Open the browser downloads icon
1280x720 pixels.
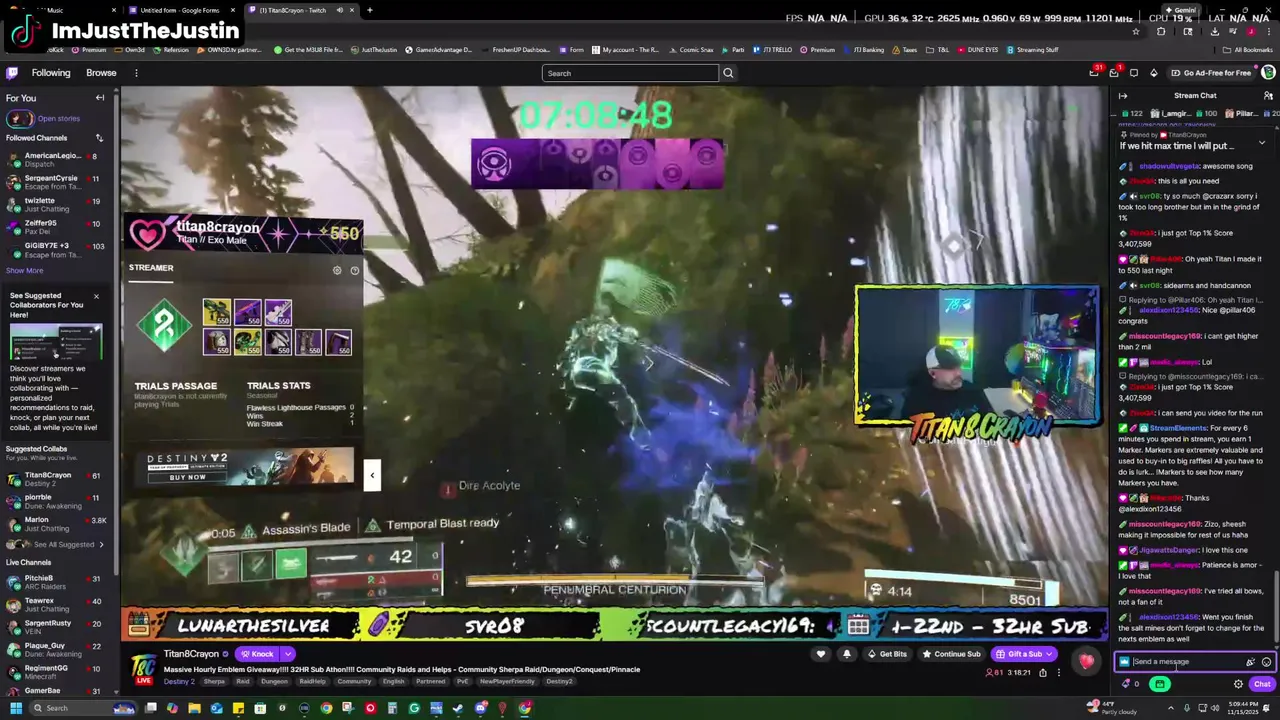point(1214,31)
